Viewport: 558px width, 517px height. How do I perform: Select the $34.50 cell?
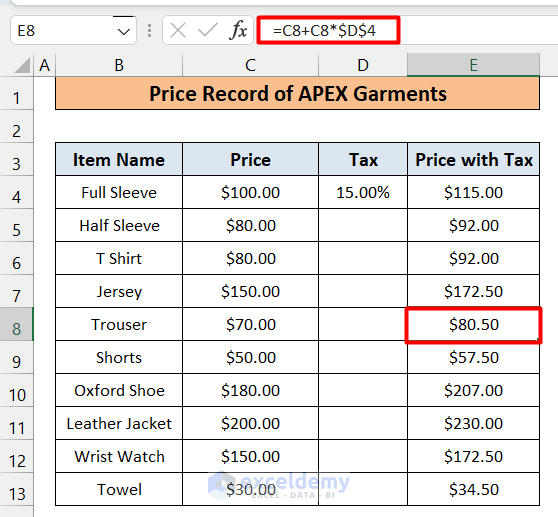(473, 489)
